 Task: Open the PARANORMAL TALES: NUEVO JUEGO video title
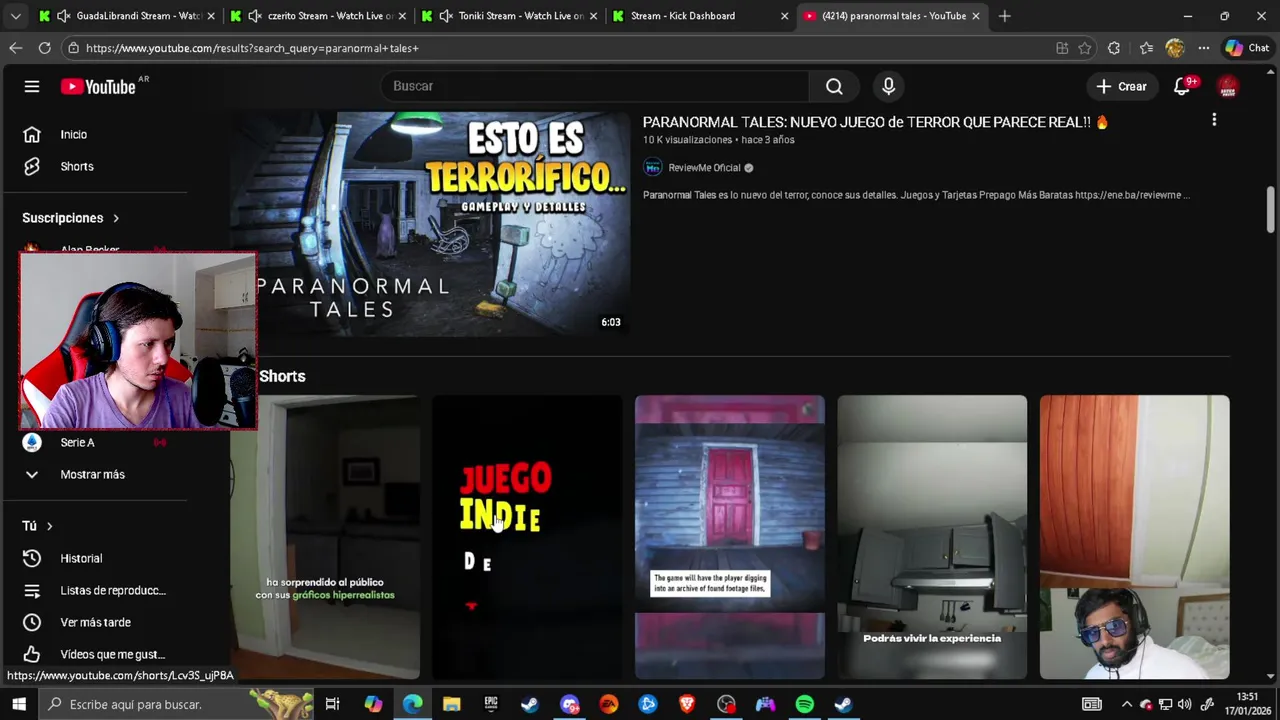876,122
